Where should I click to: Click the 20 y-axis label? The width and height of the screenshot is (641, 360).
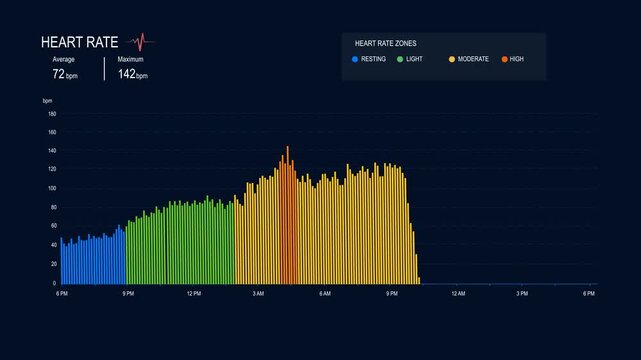[54, 264]
